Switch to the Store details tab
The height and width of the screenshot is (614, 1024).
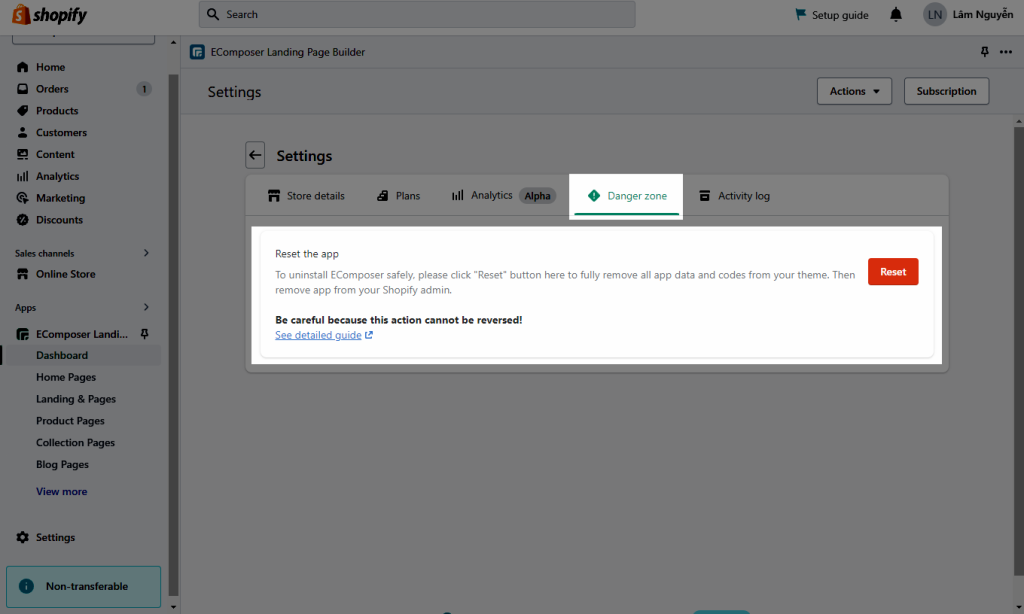pos(306,195)
